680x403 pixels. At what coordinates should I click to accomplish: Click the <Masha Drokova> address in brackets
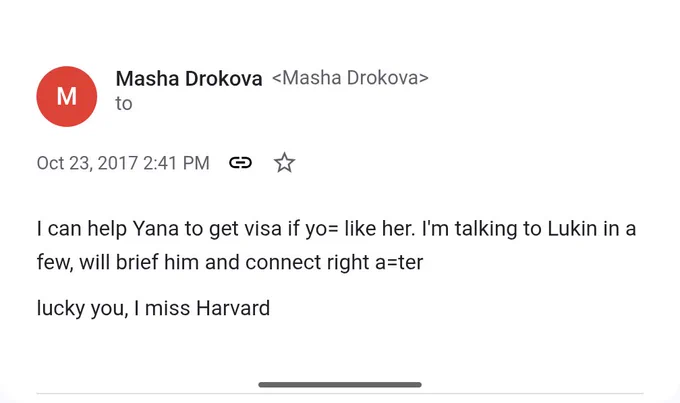[x=350, y=78]
